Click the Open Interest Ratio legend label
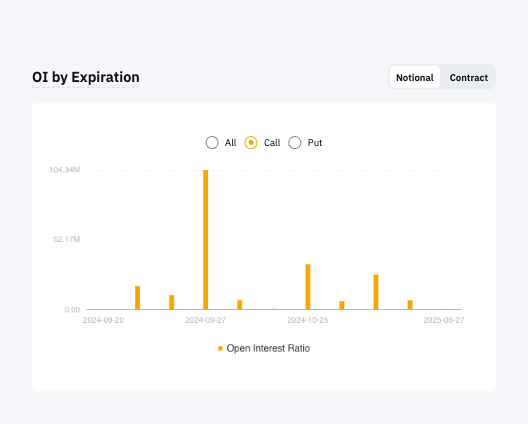The image size is (528, 424). [268, 348]
